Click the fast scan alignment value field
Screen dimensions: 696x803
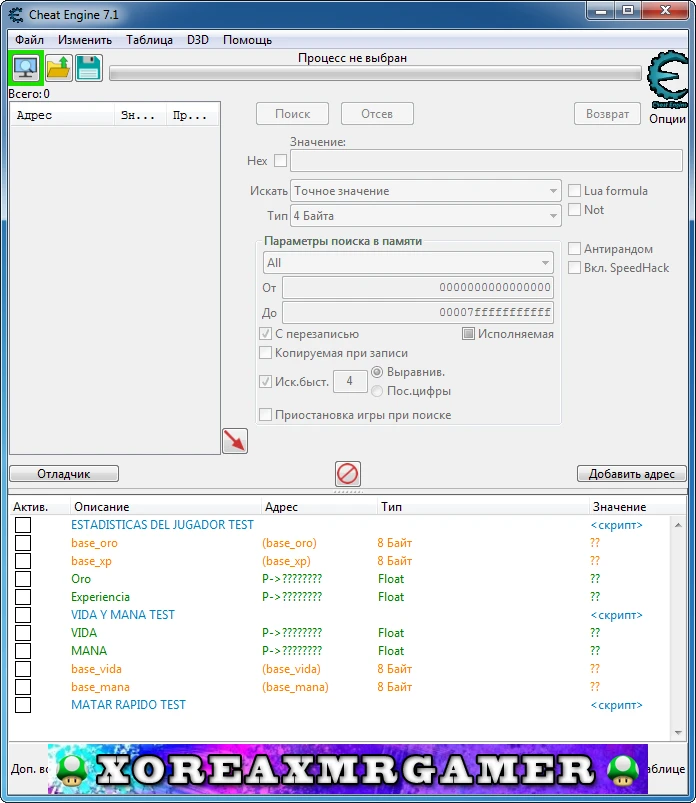pyautogui.click(x=350, y=381)
